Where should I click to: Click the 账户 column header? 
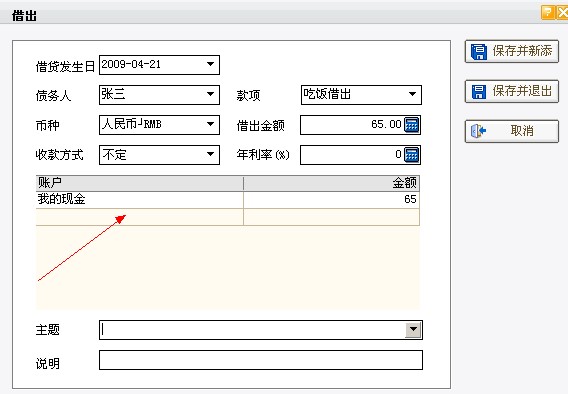pyautogui.click(x=139, y=183)
